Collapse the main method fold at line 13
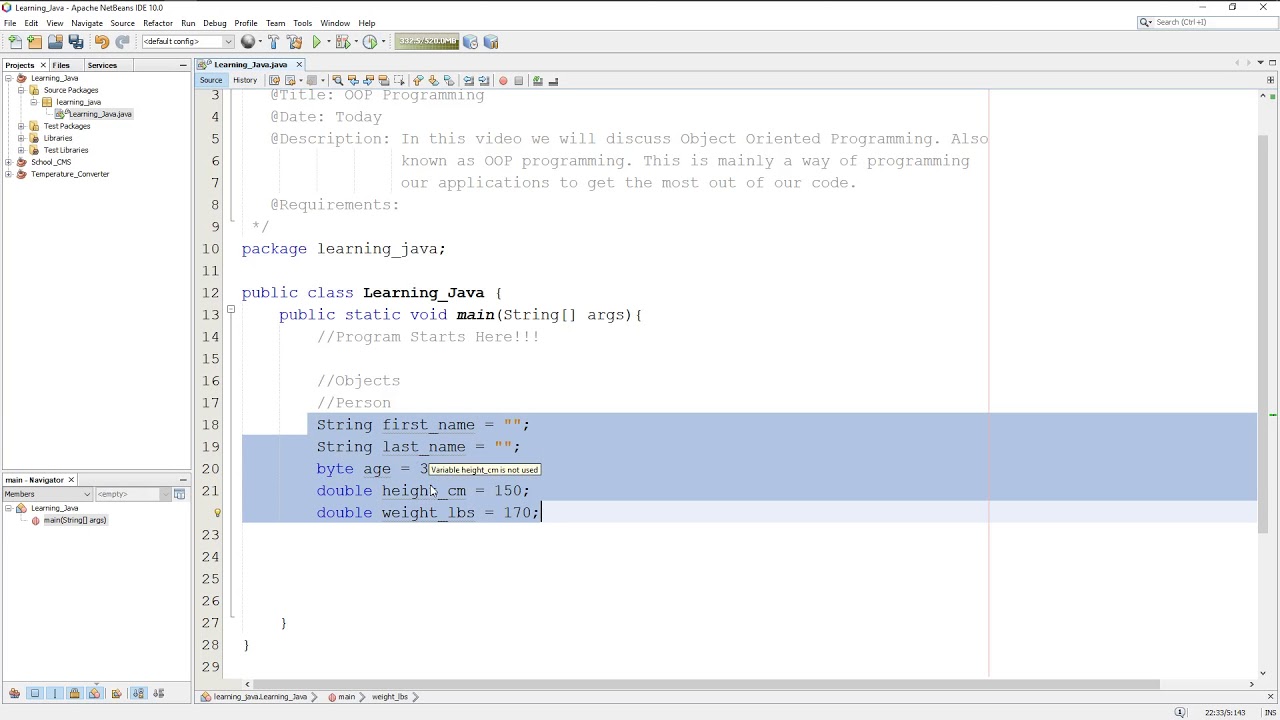This screenshot has width=1280, height=720. tap(231, 310)
